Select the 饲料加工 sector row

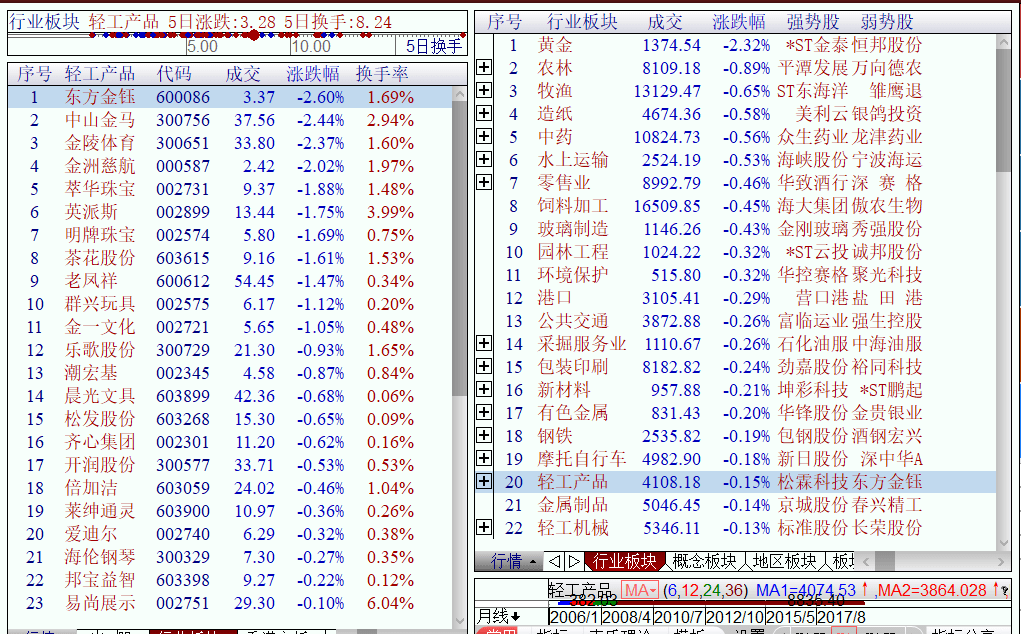tap(745, 206)
